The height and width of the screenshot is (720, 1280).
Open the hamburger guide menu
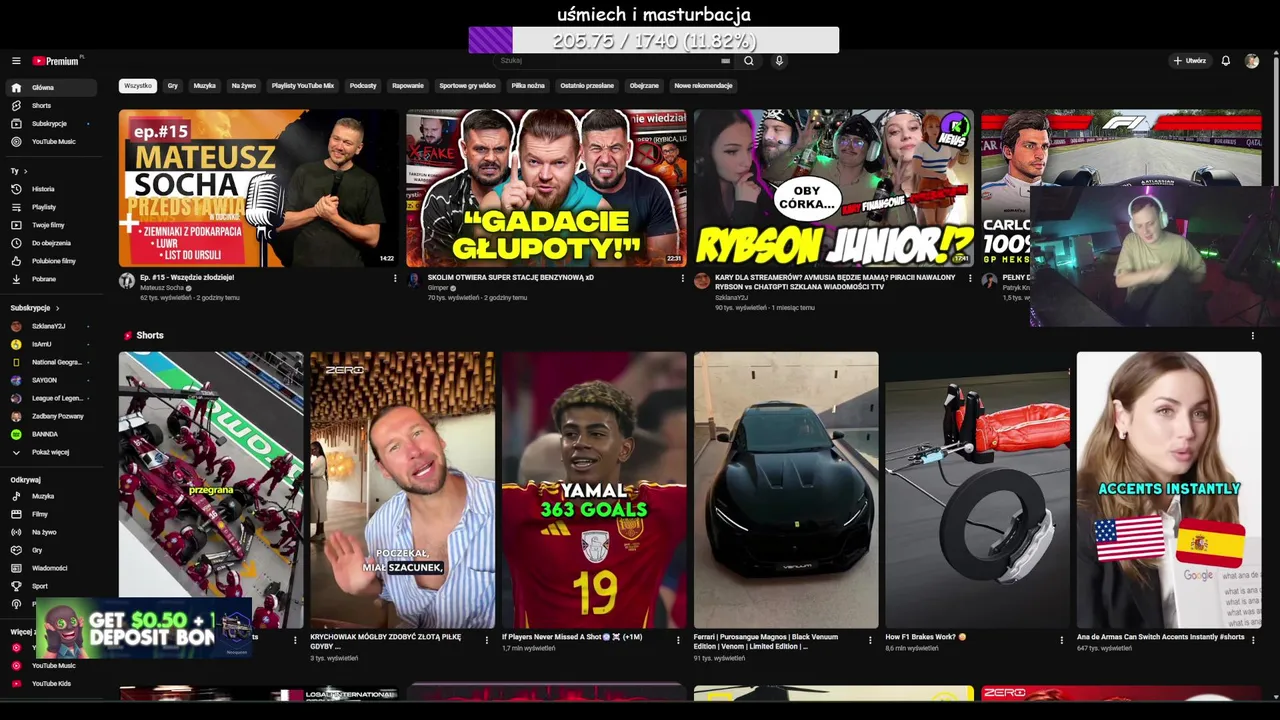(16, 61)
